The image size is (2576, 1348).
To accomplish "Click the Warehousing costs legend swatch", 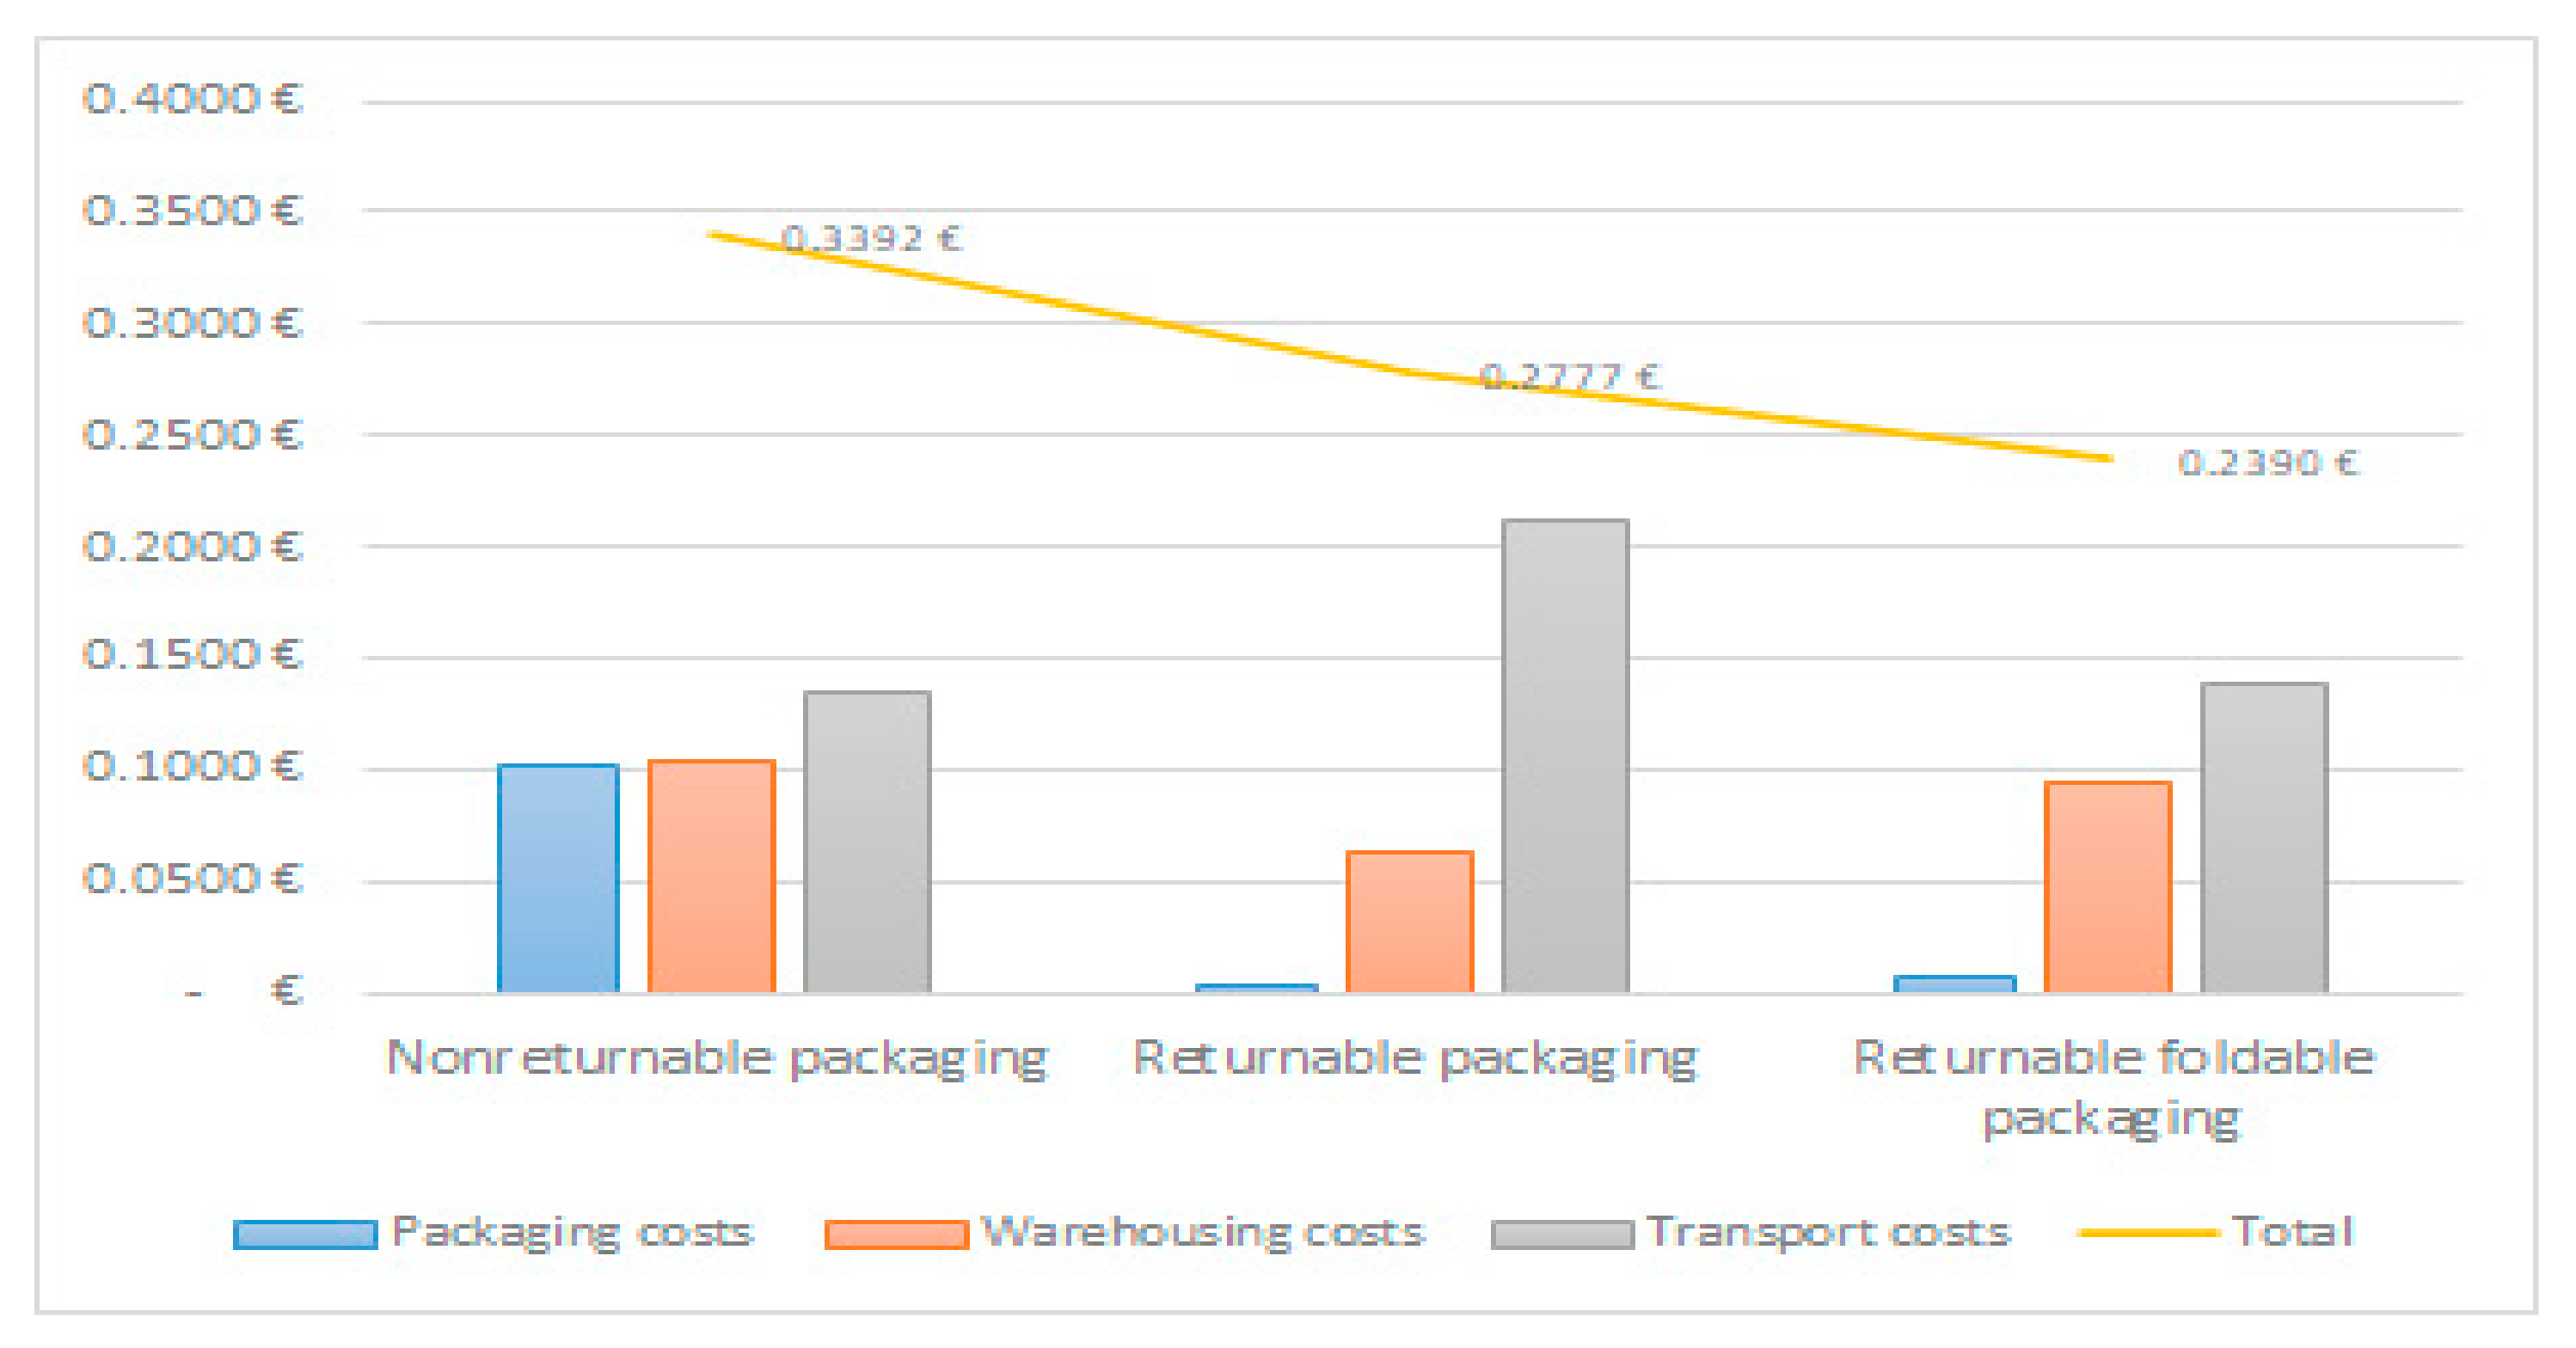I will click(896, 1234).
